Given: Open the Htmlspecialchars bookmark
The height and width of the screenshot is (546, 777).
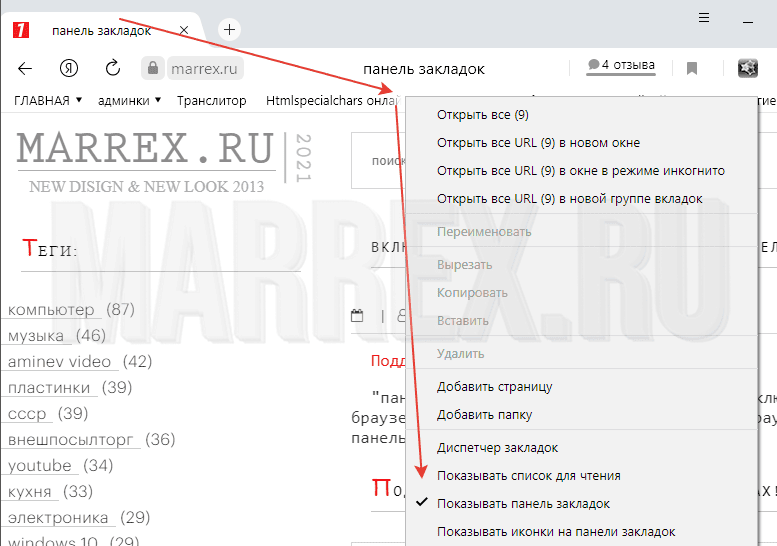Looking at the screenshot, I should [333, 101].
